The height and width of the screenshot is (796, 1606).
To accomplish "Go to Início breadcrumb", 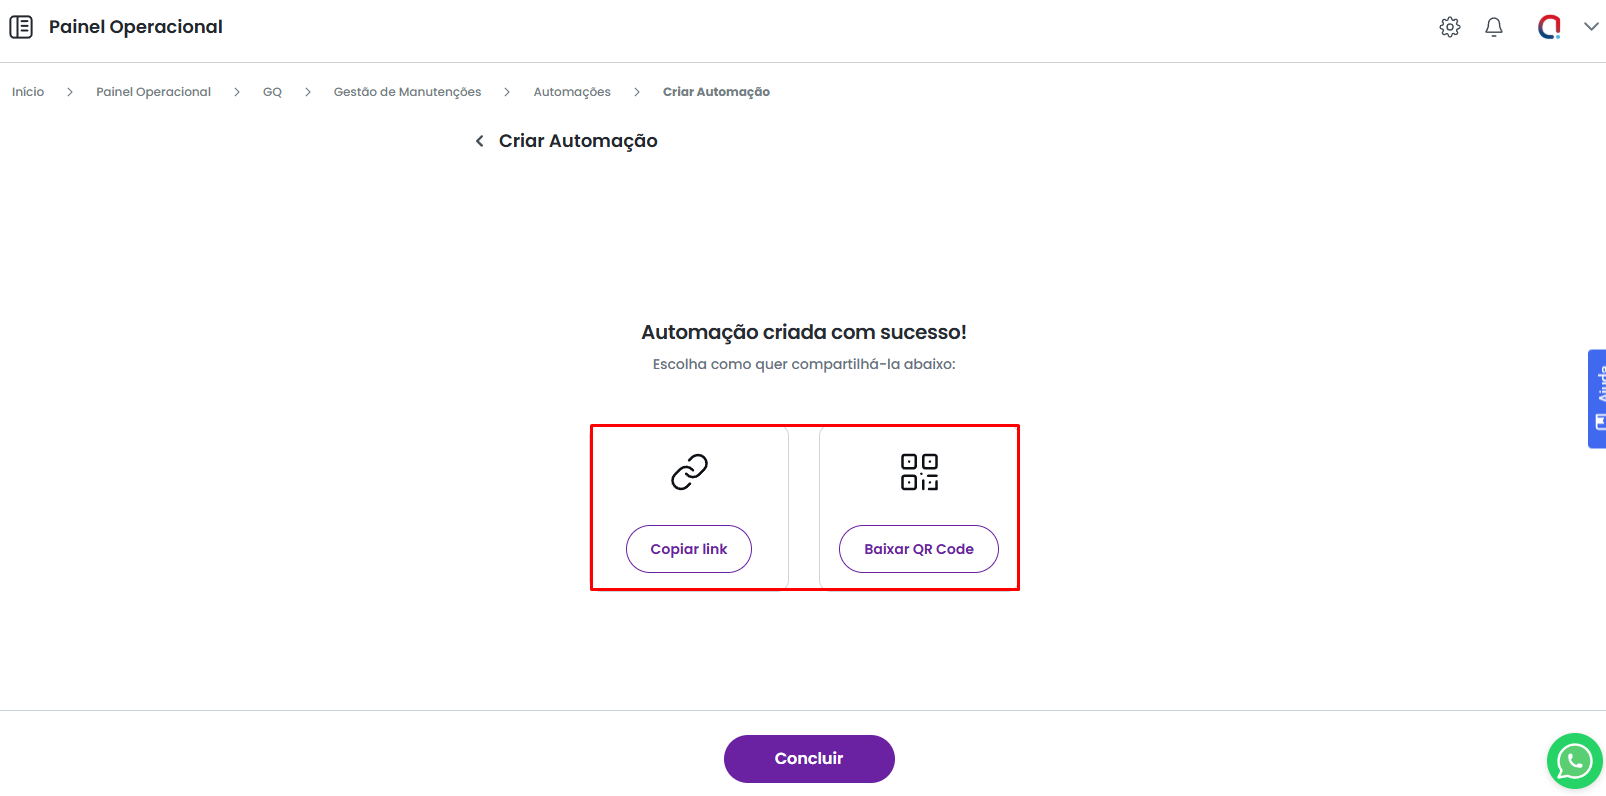I will (x=28, y=92).
